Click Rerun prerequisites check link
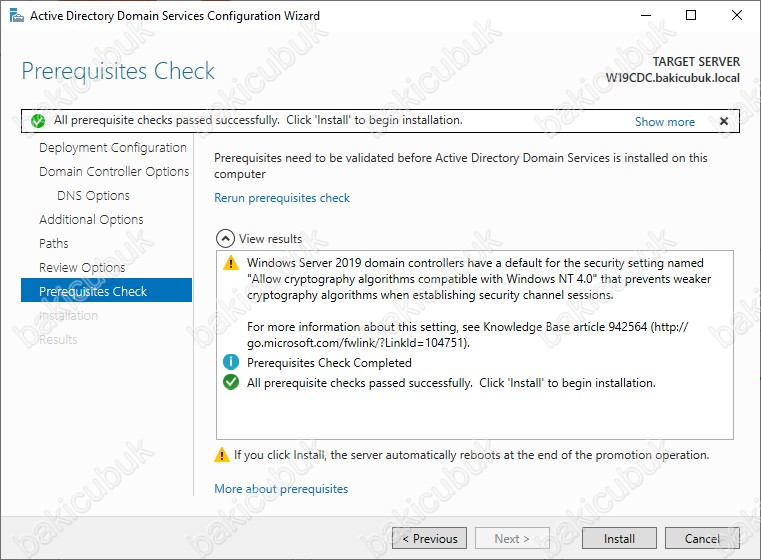761x560 pixels. pos(282,198)
